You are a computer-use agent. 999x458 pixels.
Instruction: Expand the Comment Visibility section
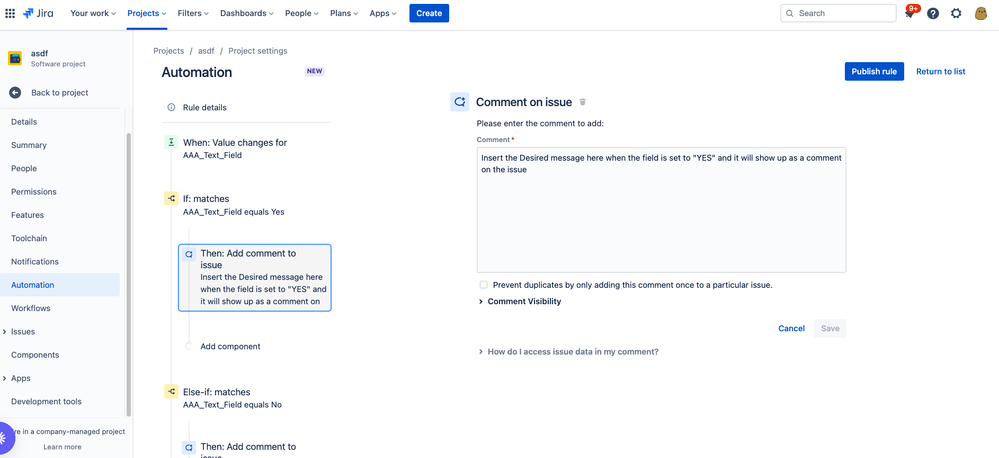520,301
